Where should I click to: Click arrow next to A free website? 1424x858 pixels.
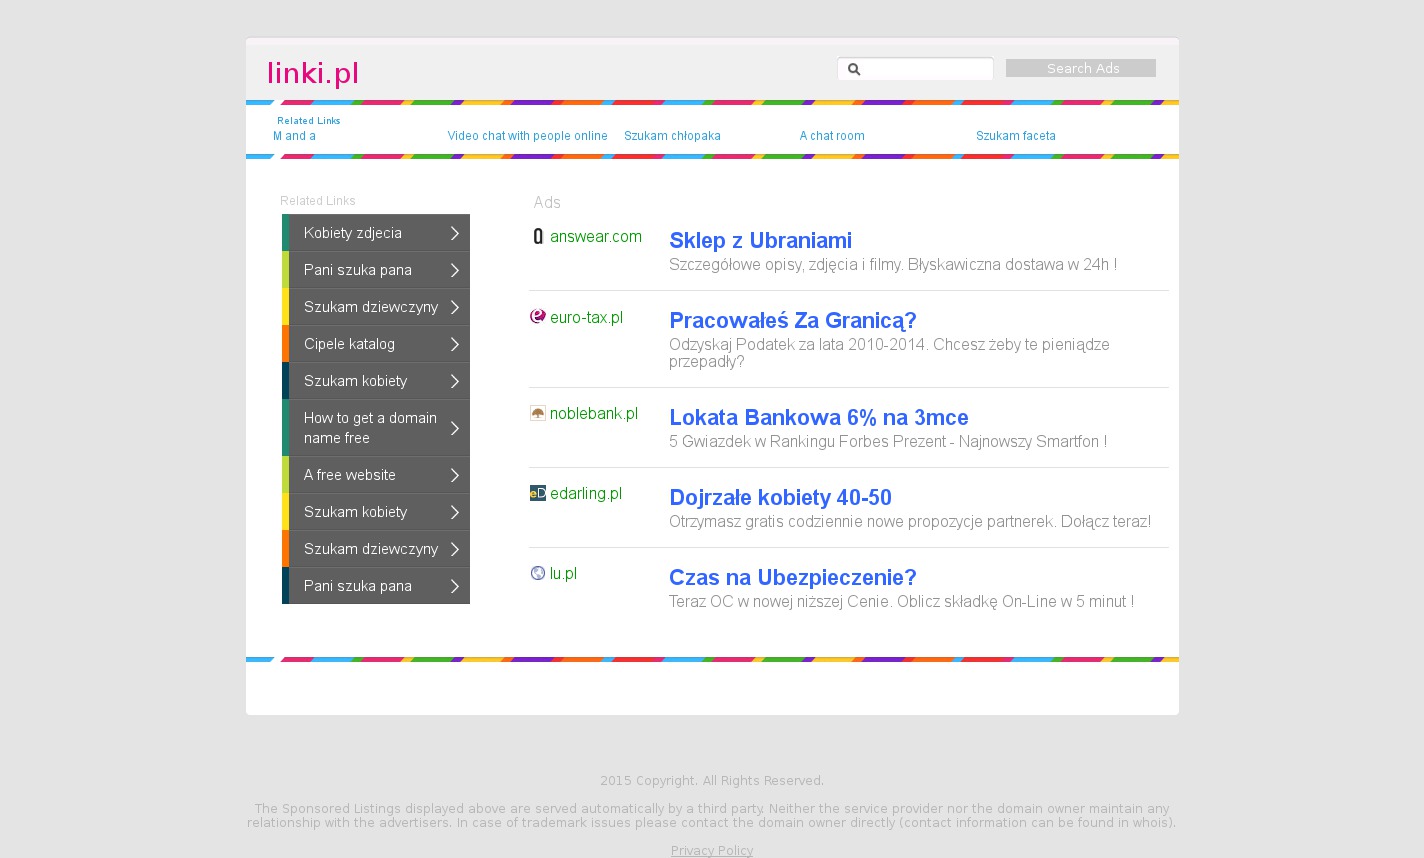pos(454,475)
